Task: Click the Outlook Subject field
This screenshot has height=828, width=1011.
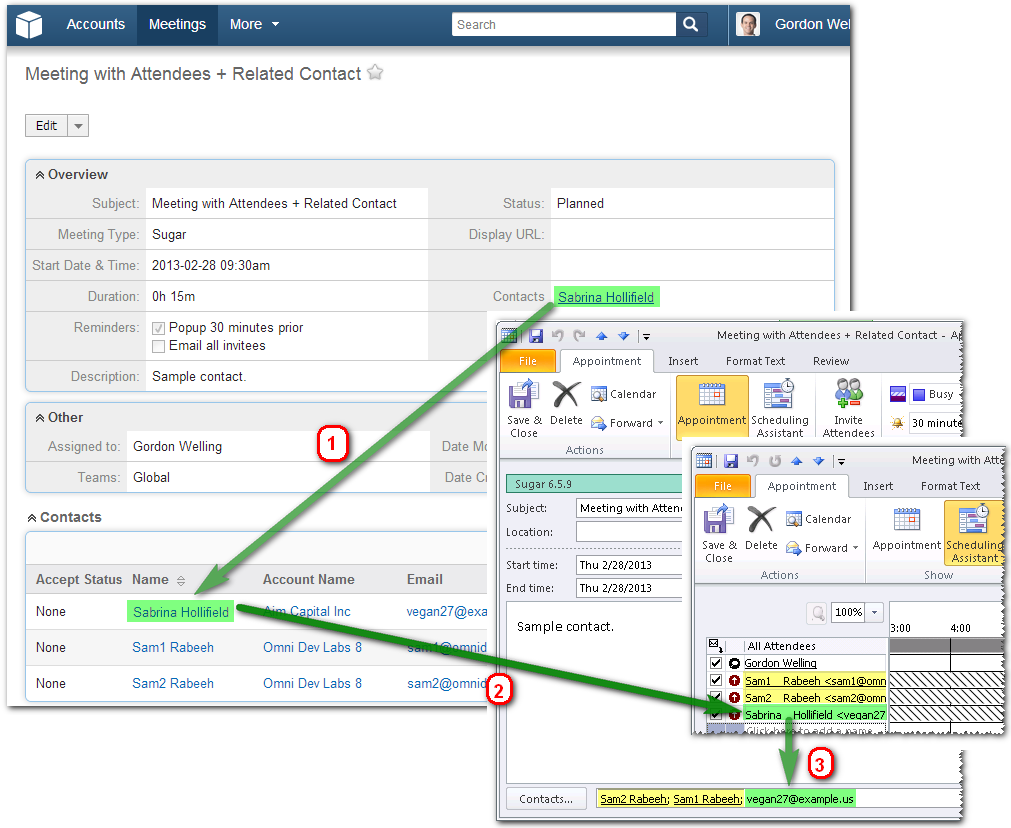Action: (x=629, y=508)
